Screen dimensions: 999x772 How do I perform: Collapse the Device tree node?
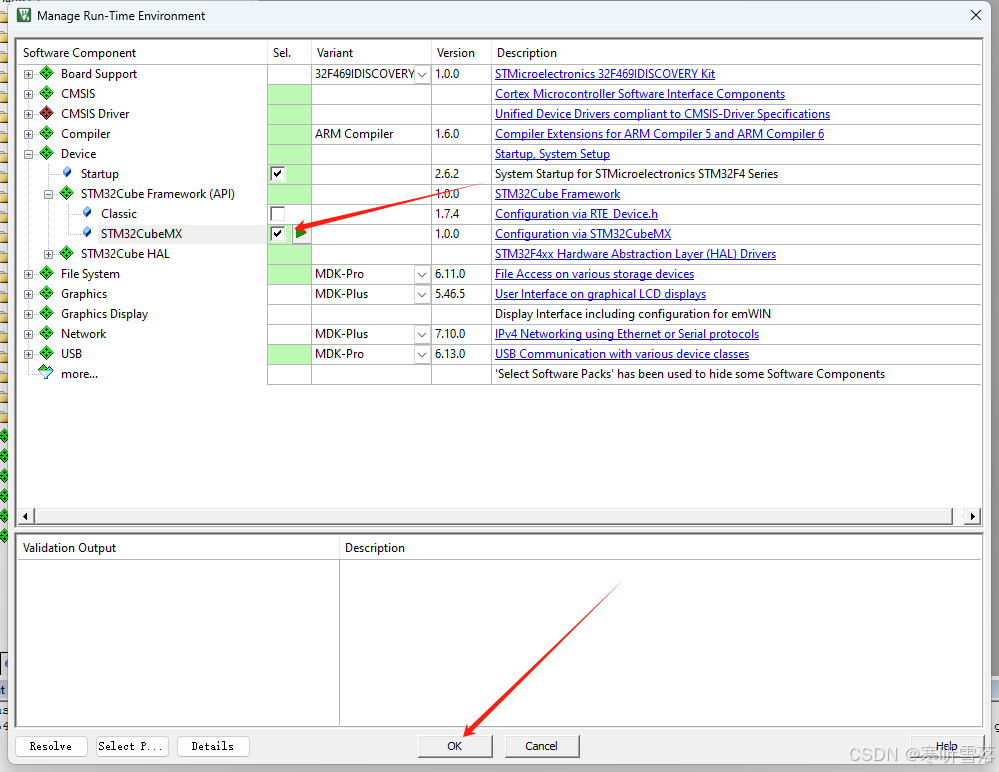(28, 154)
